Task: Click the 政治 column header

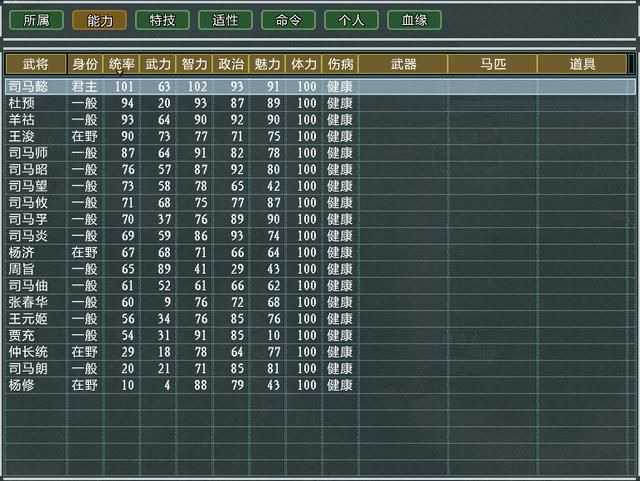Action: 231,64
